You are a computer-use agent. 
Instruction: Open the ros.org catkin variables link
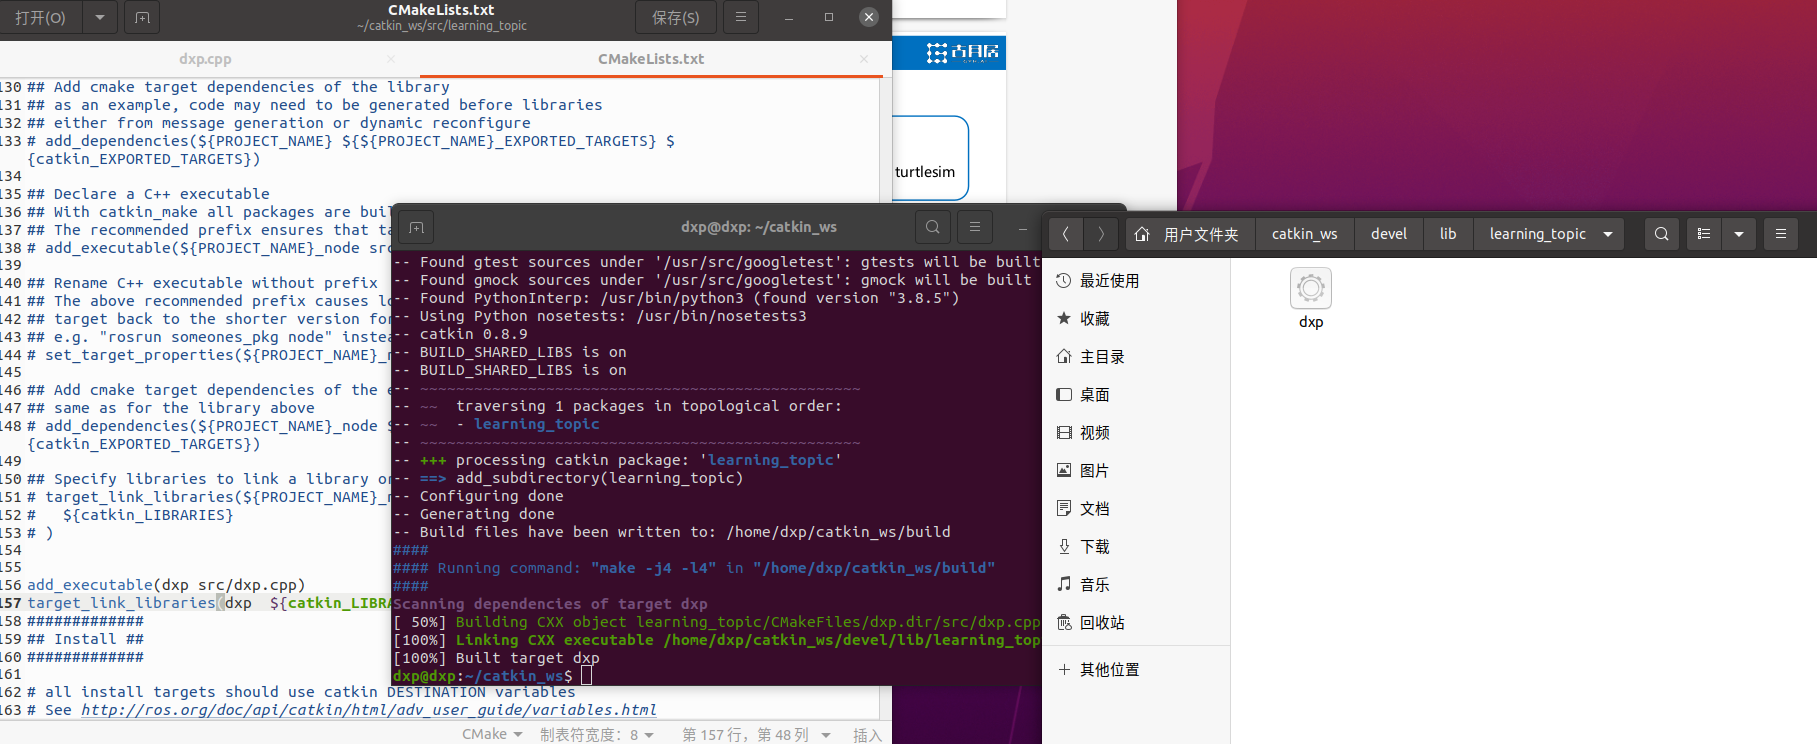click(369, 710)
